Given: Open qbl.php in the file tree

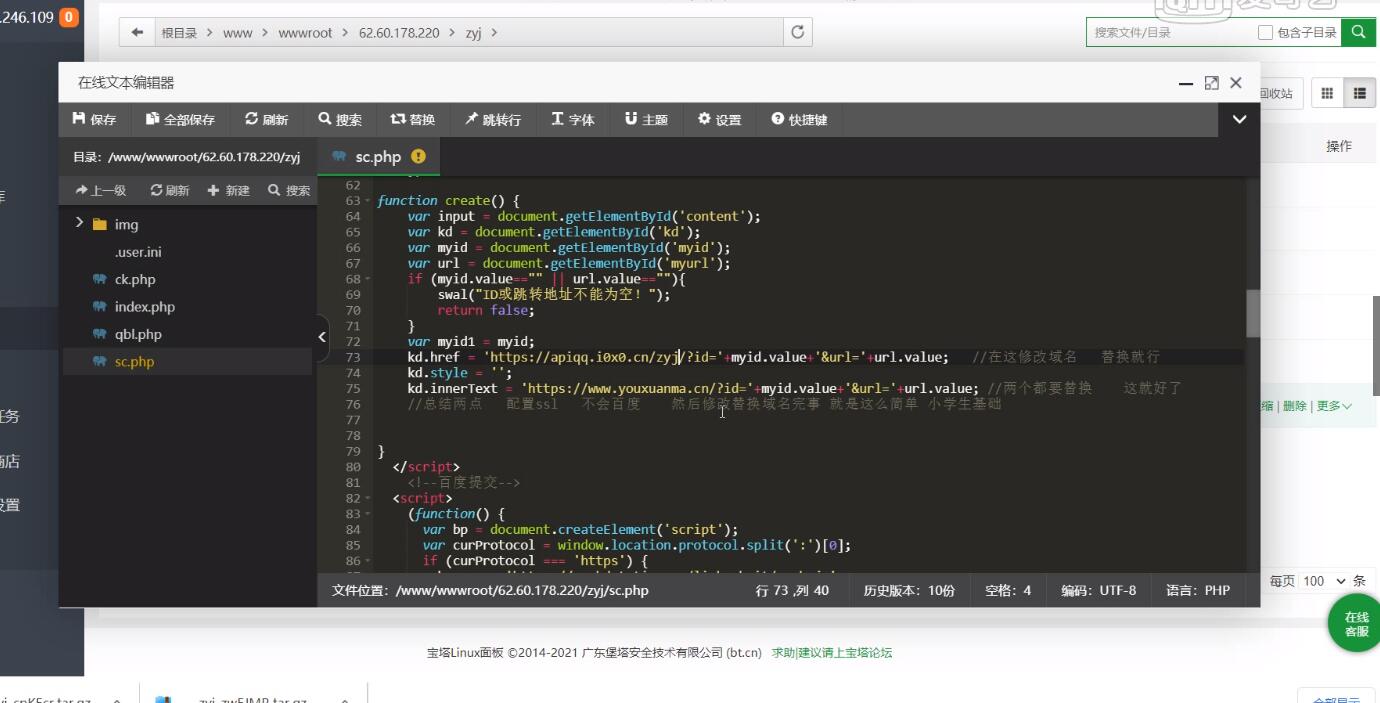Looking at the screenshot, I should [138, 334].
